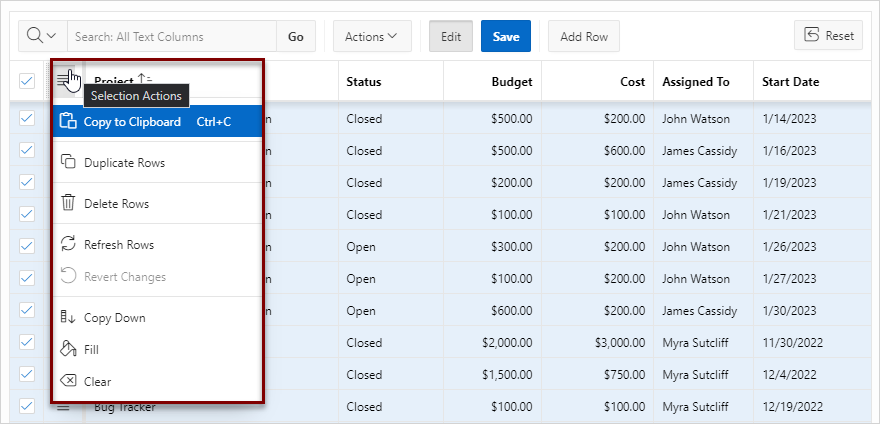Open the Status column header menu

pyautogui.click(x=364, y=82)
